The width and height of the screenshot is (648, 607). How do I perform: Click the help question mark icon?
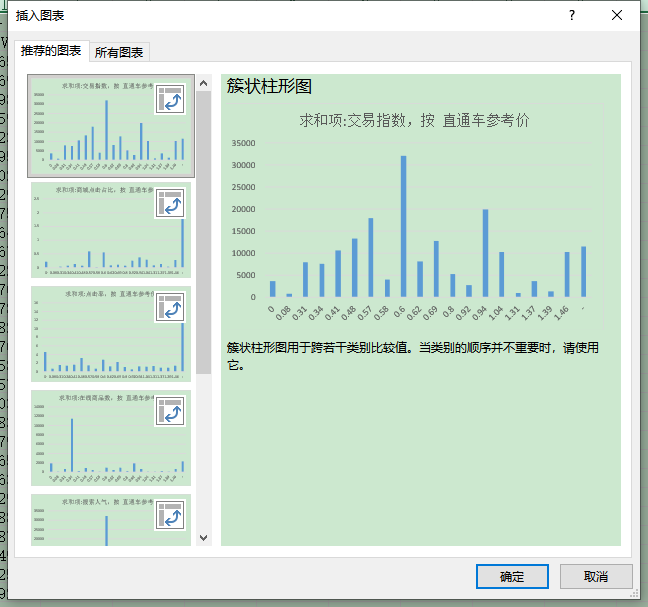571,15
